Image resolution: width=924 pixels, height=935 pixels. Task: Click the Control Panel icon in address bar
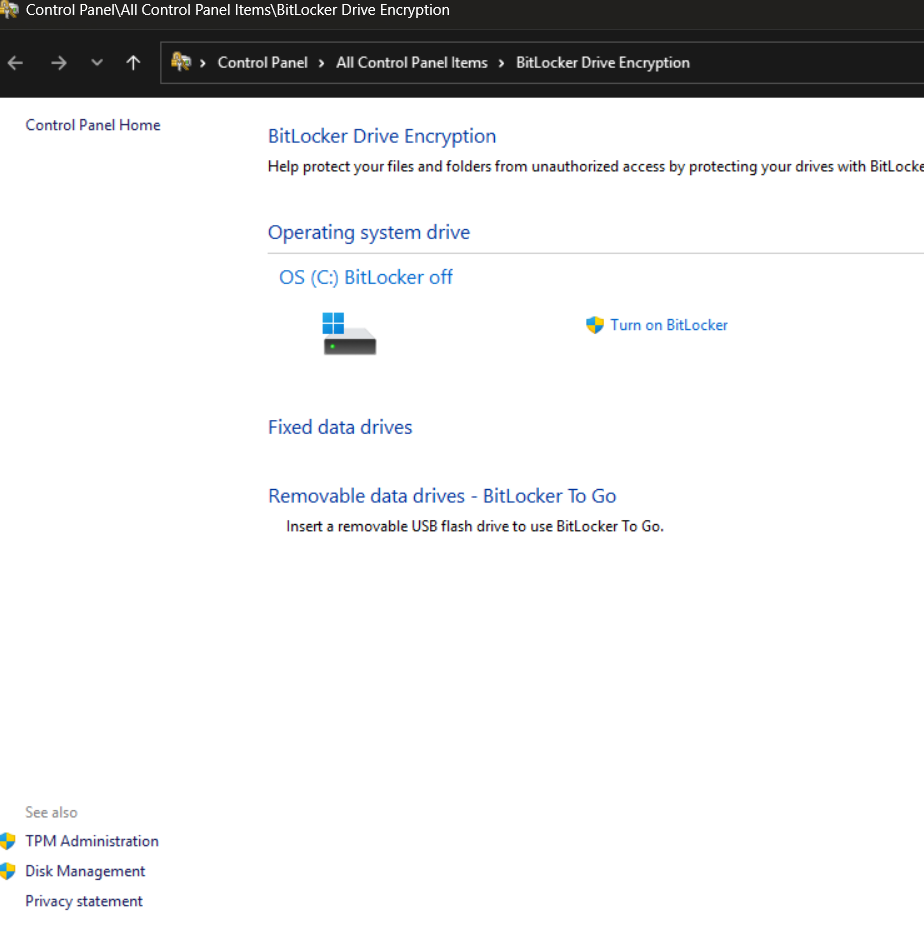click(181, 62)
